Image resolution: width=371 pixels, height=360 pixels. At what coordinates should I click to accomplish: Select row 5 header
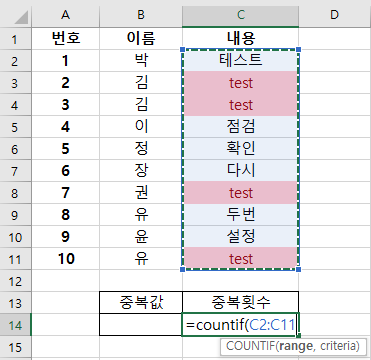tap(15, 127)
